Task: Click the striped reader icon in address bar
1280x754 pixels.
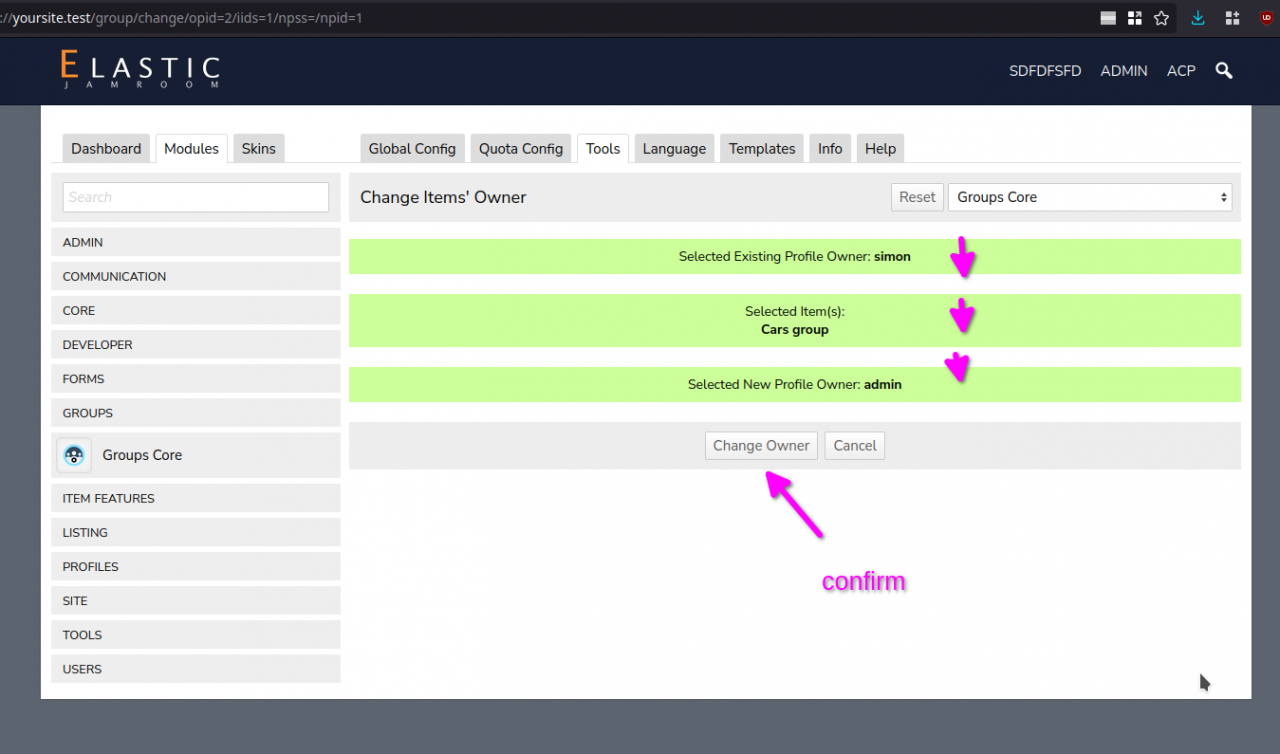Action: (1108, 18)
